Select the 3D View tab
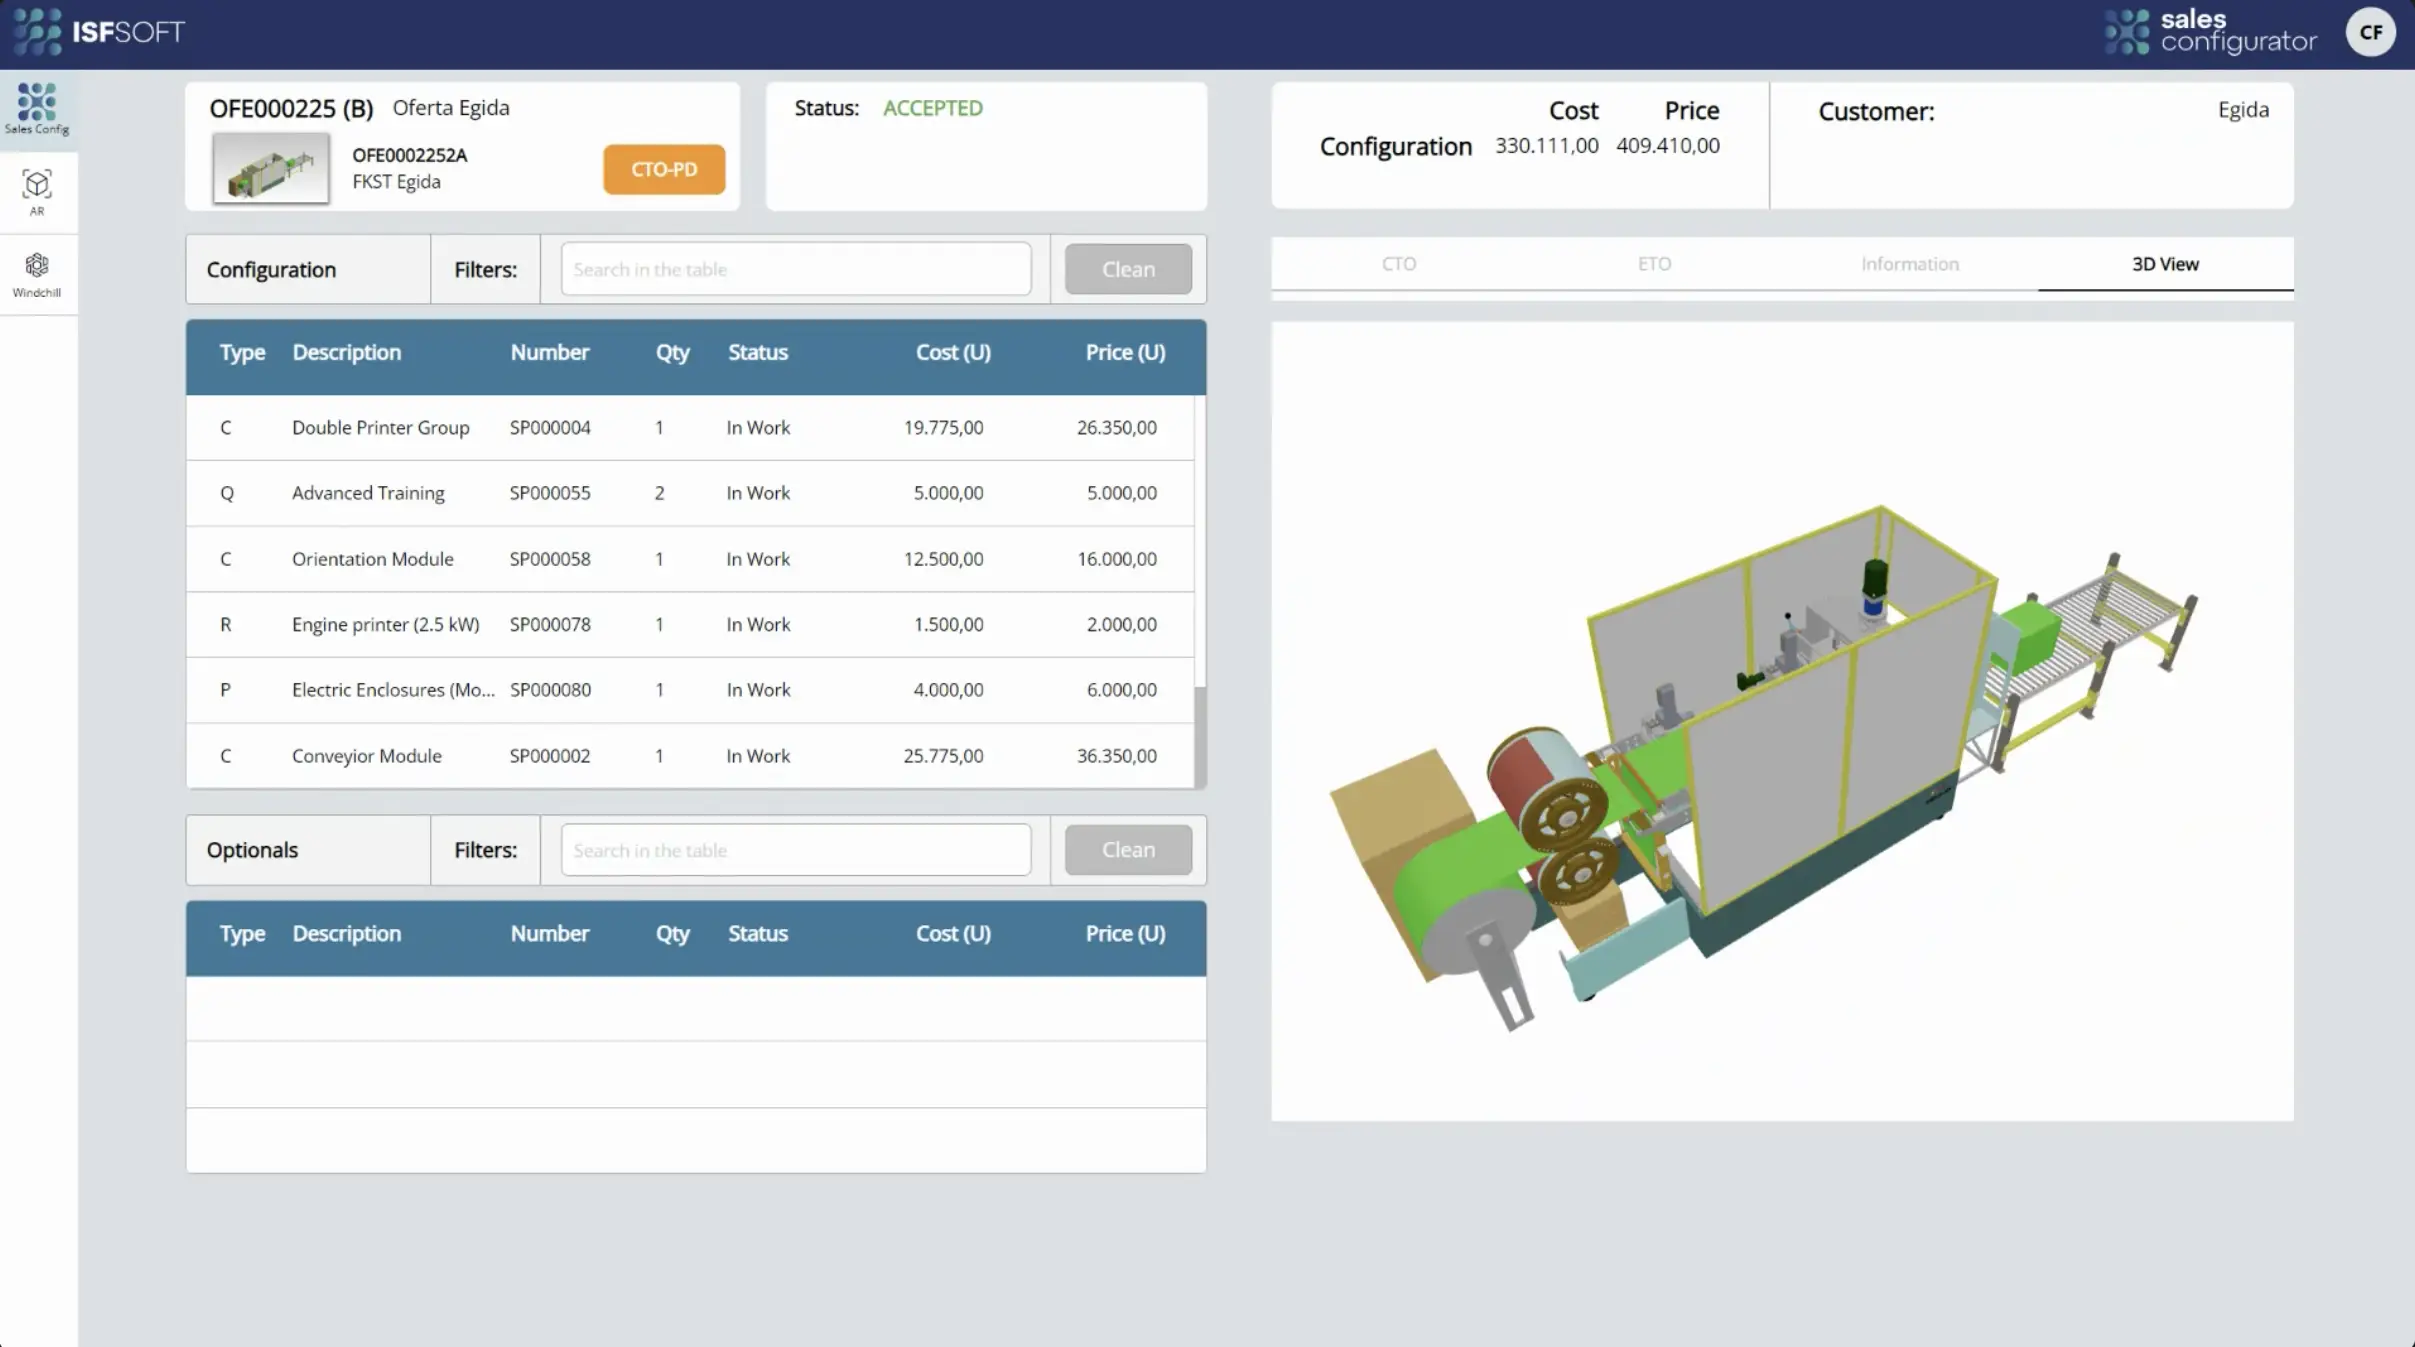Screen dimensions: 2415x1347 click(2164, 263)
